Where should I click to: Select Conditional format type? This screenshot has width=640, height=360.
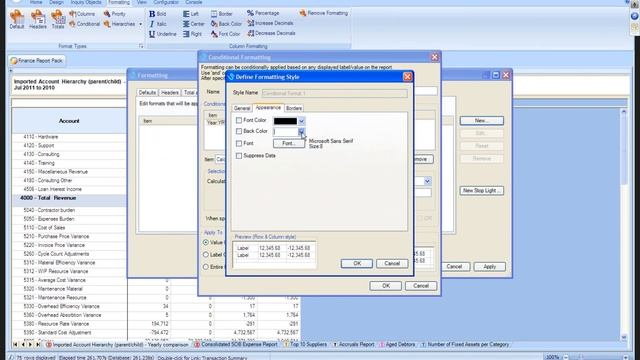[x=84, y=24]
